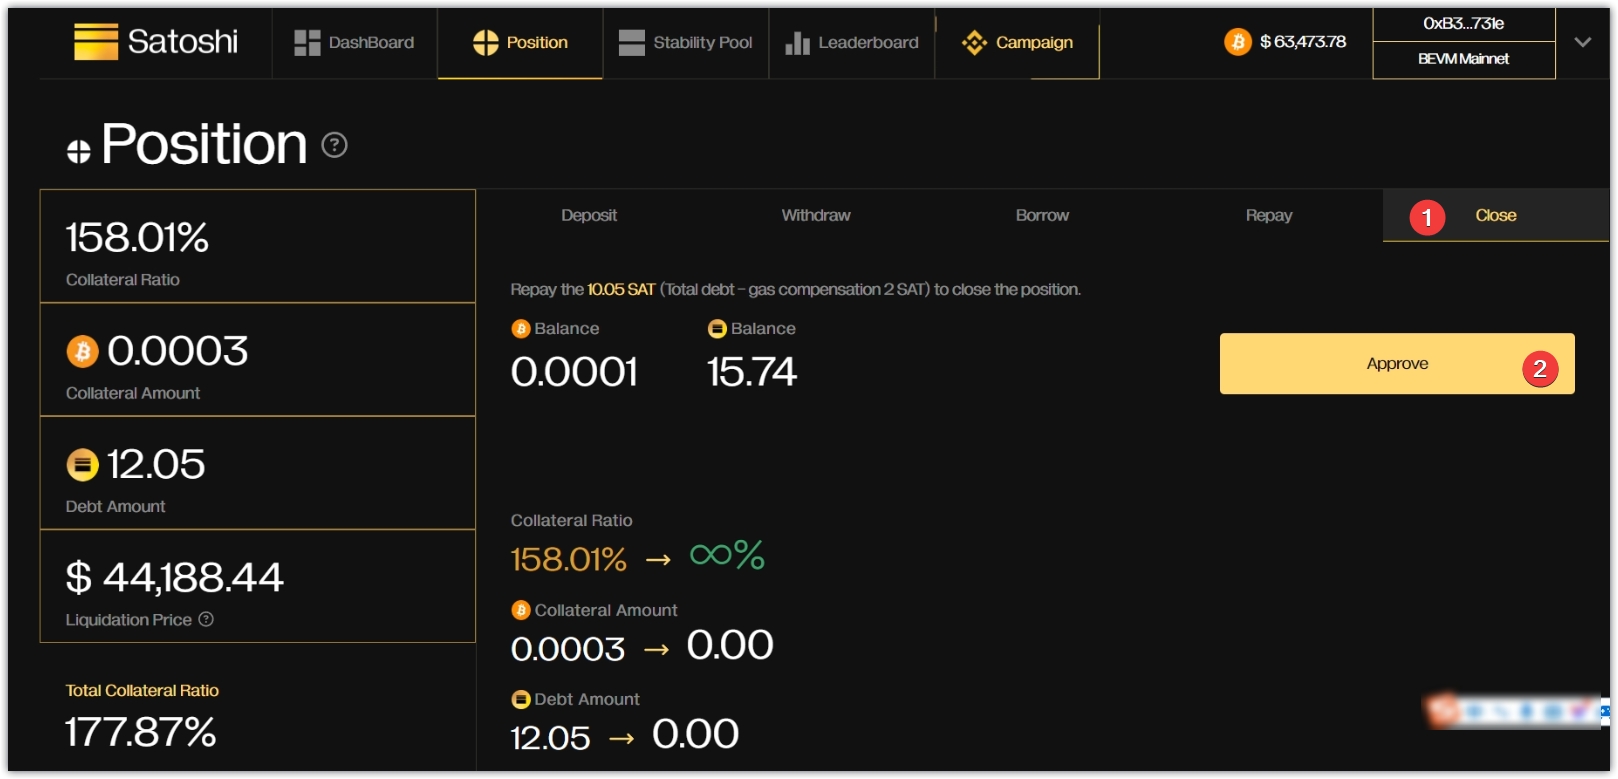Click the SAT coin icon beside Debt Amount
Viewport: 1618px width, 779px height.
pyautogui.click(x=82, y=465)
